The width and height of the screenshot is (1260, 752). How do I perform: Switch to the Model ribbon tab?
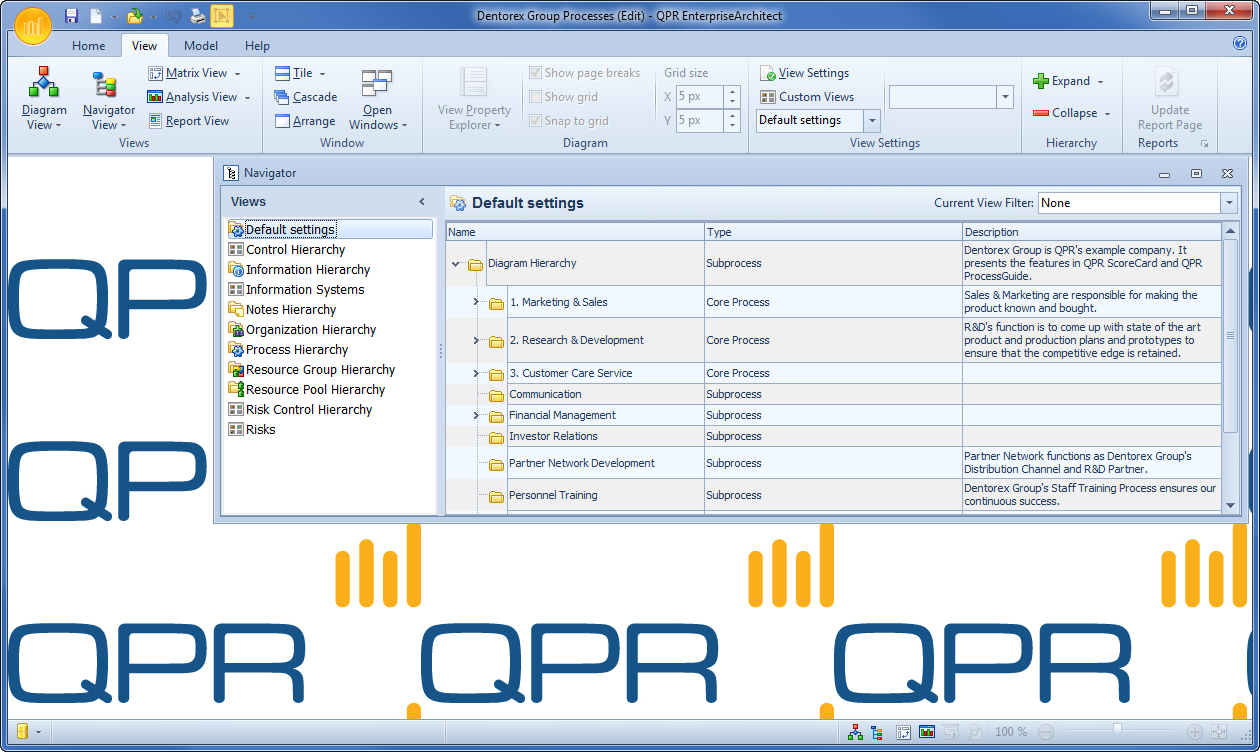(x=200, y=46)
